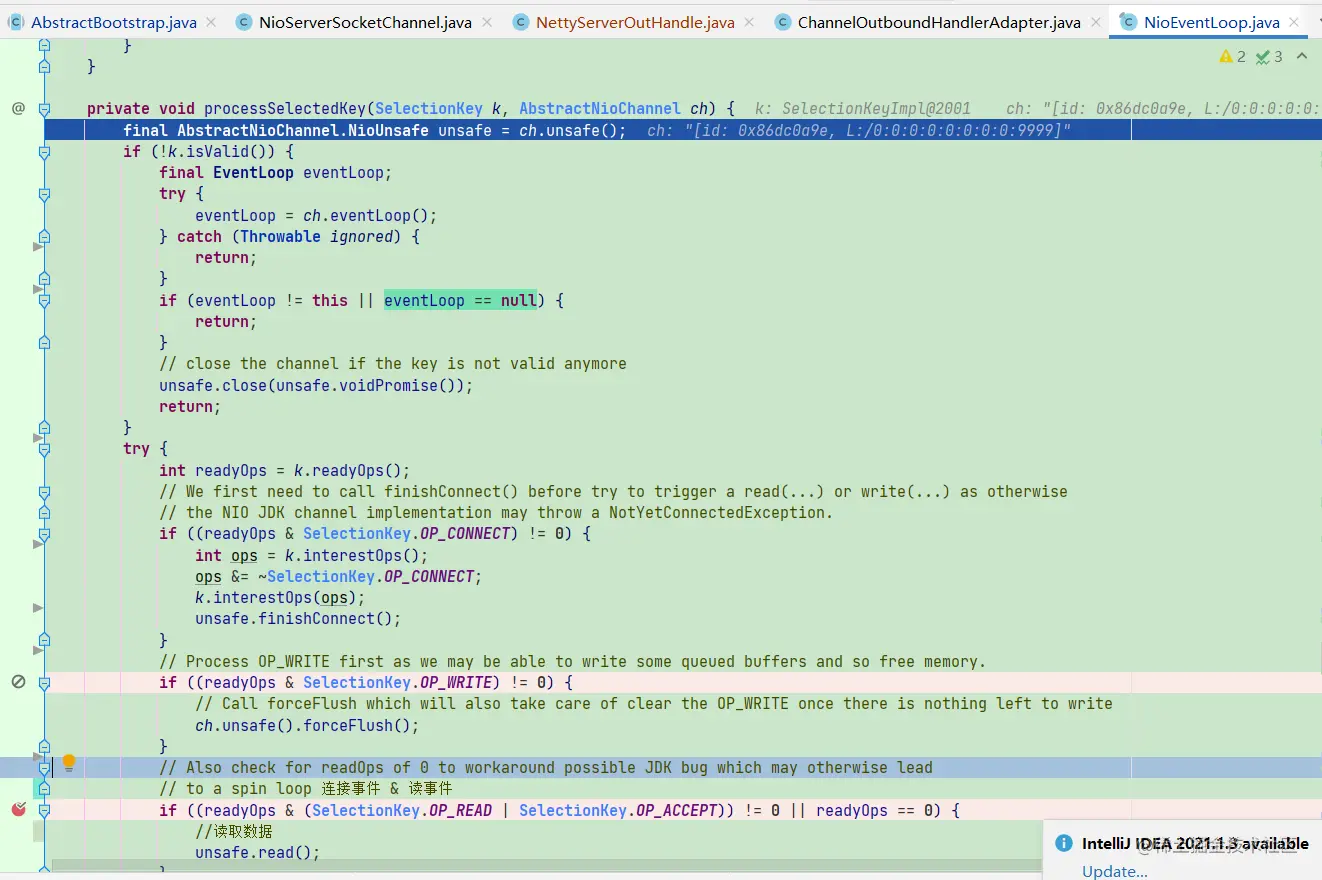Click the 'Throwable' type in catch clause
Viewport: 1322px width, 880px height.
point(280,236)
